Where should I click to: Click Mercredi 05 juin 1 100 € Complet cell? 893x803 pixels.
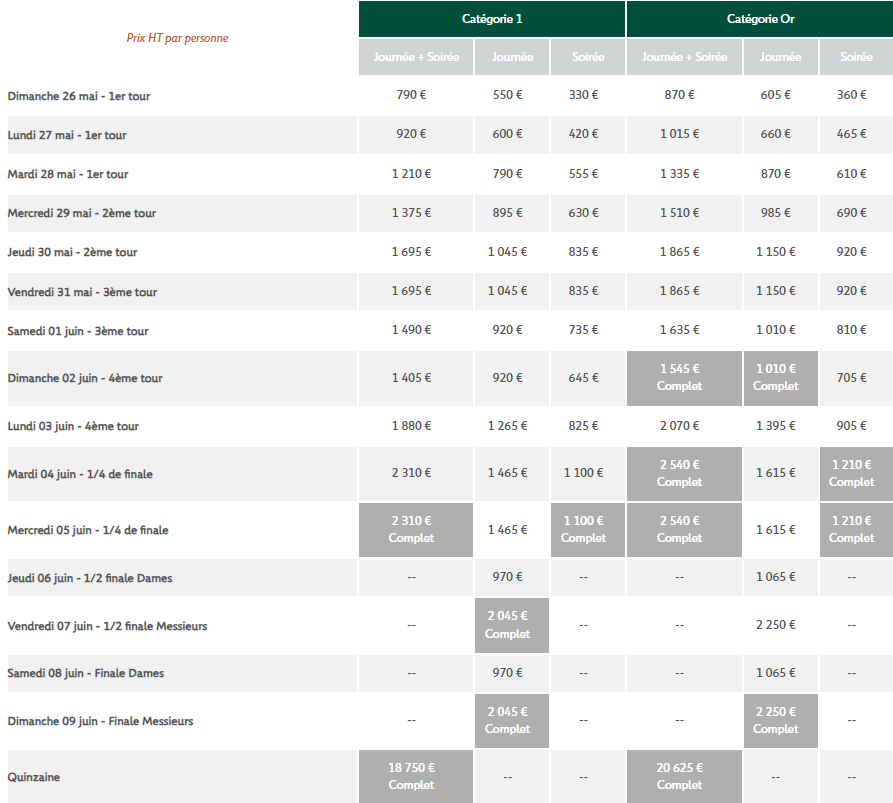[x=583, y=529]
